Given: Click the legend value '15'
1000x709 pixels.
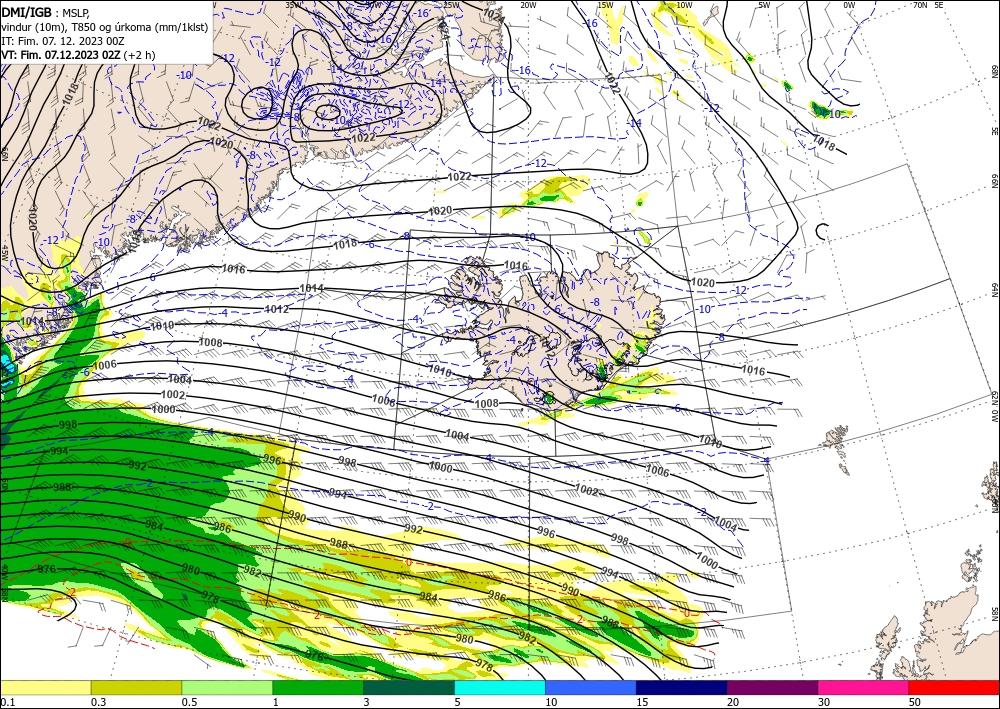Looking at the screenshot, I should (642, 702).
